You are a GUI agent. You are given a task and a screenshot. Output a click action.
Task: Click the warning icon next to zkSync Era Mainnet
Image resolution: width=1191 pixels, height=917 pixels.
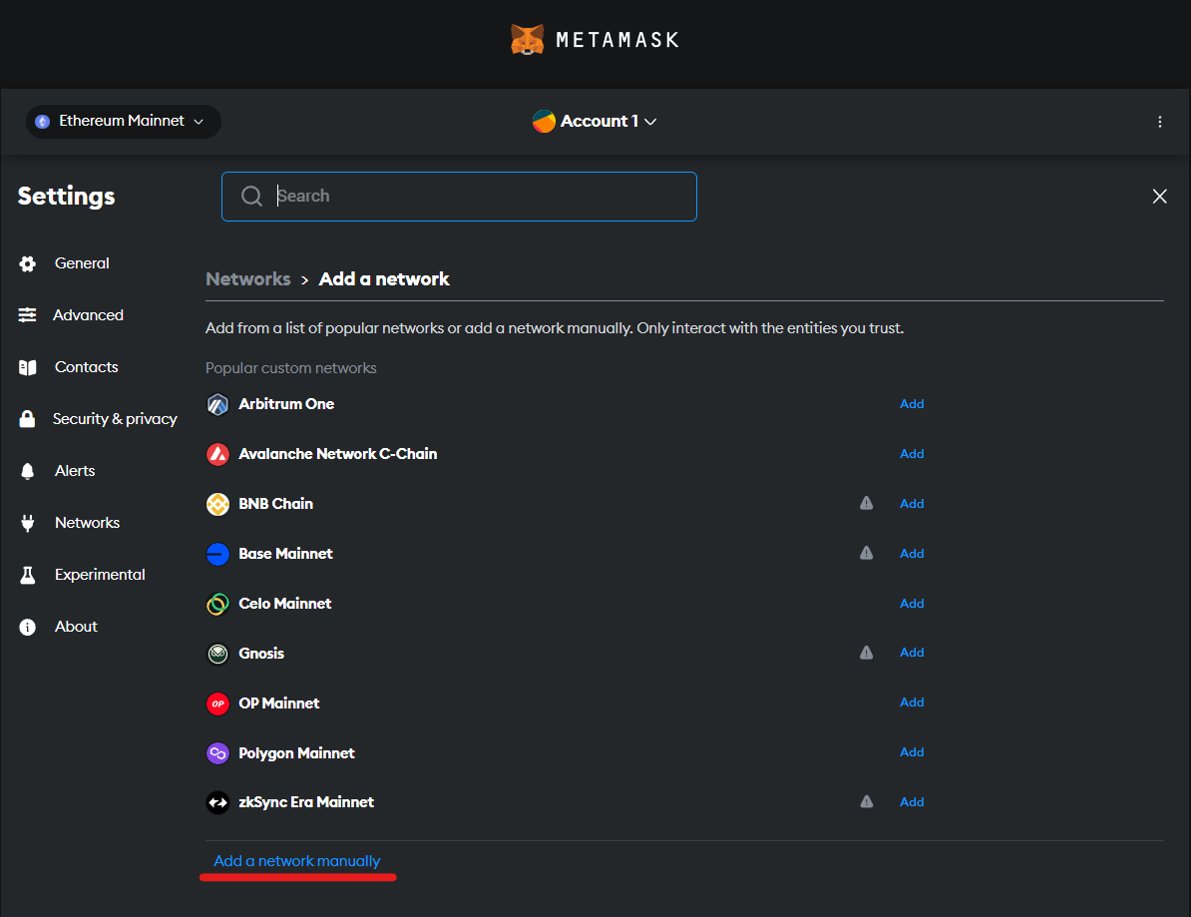pos(866,802)
